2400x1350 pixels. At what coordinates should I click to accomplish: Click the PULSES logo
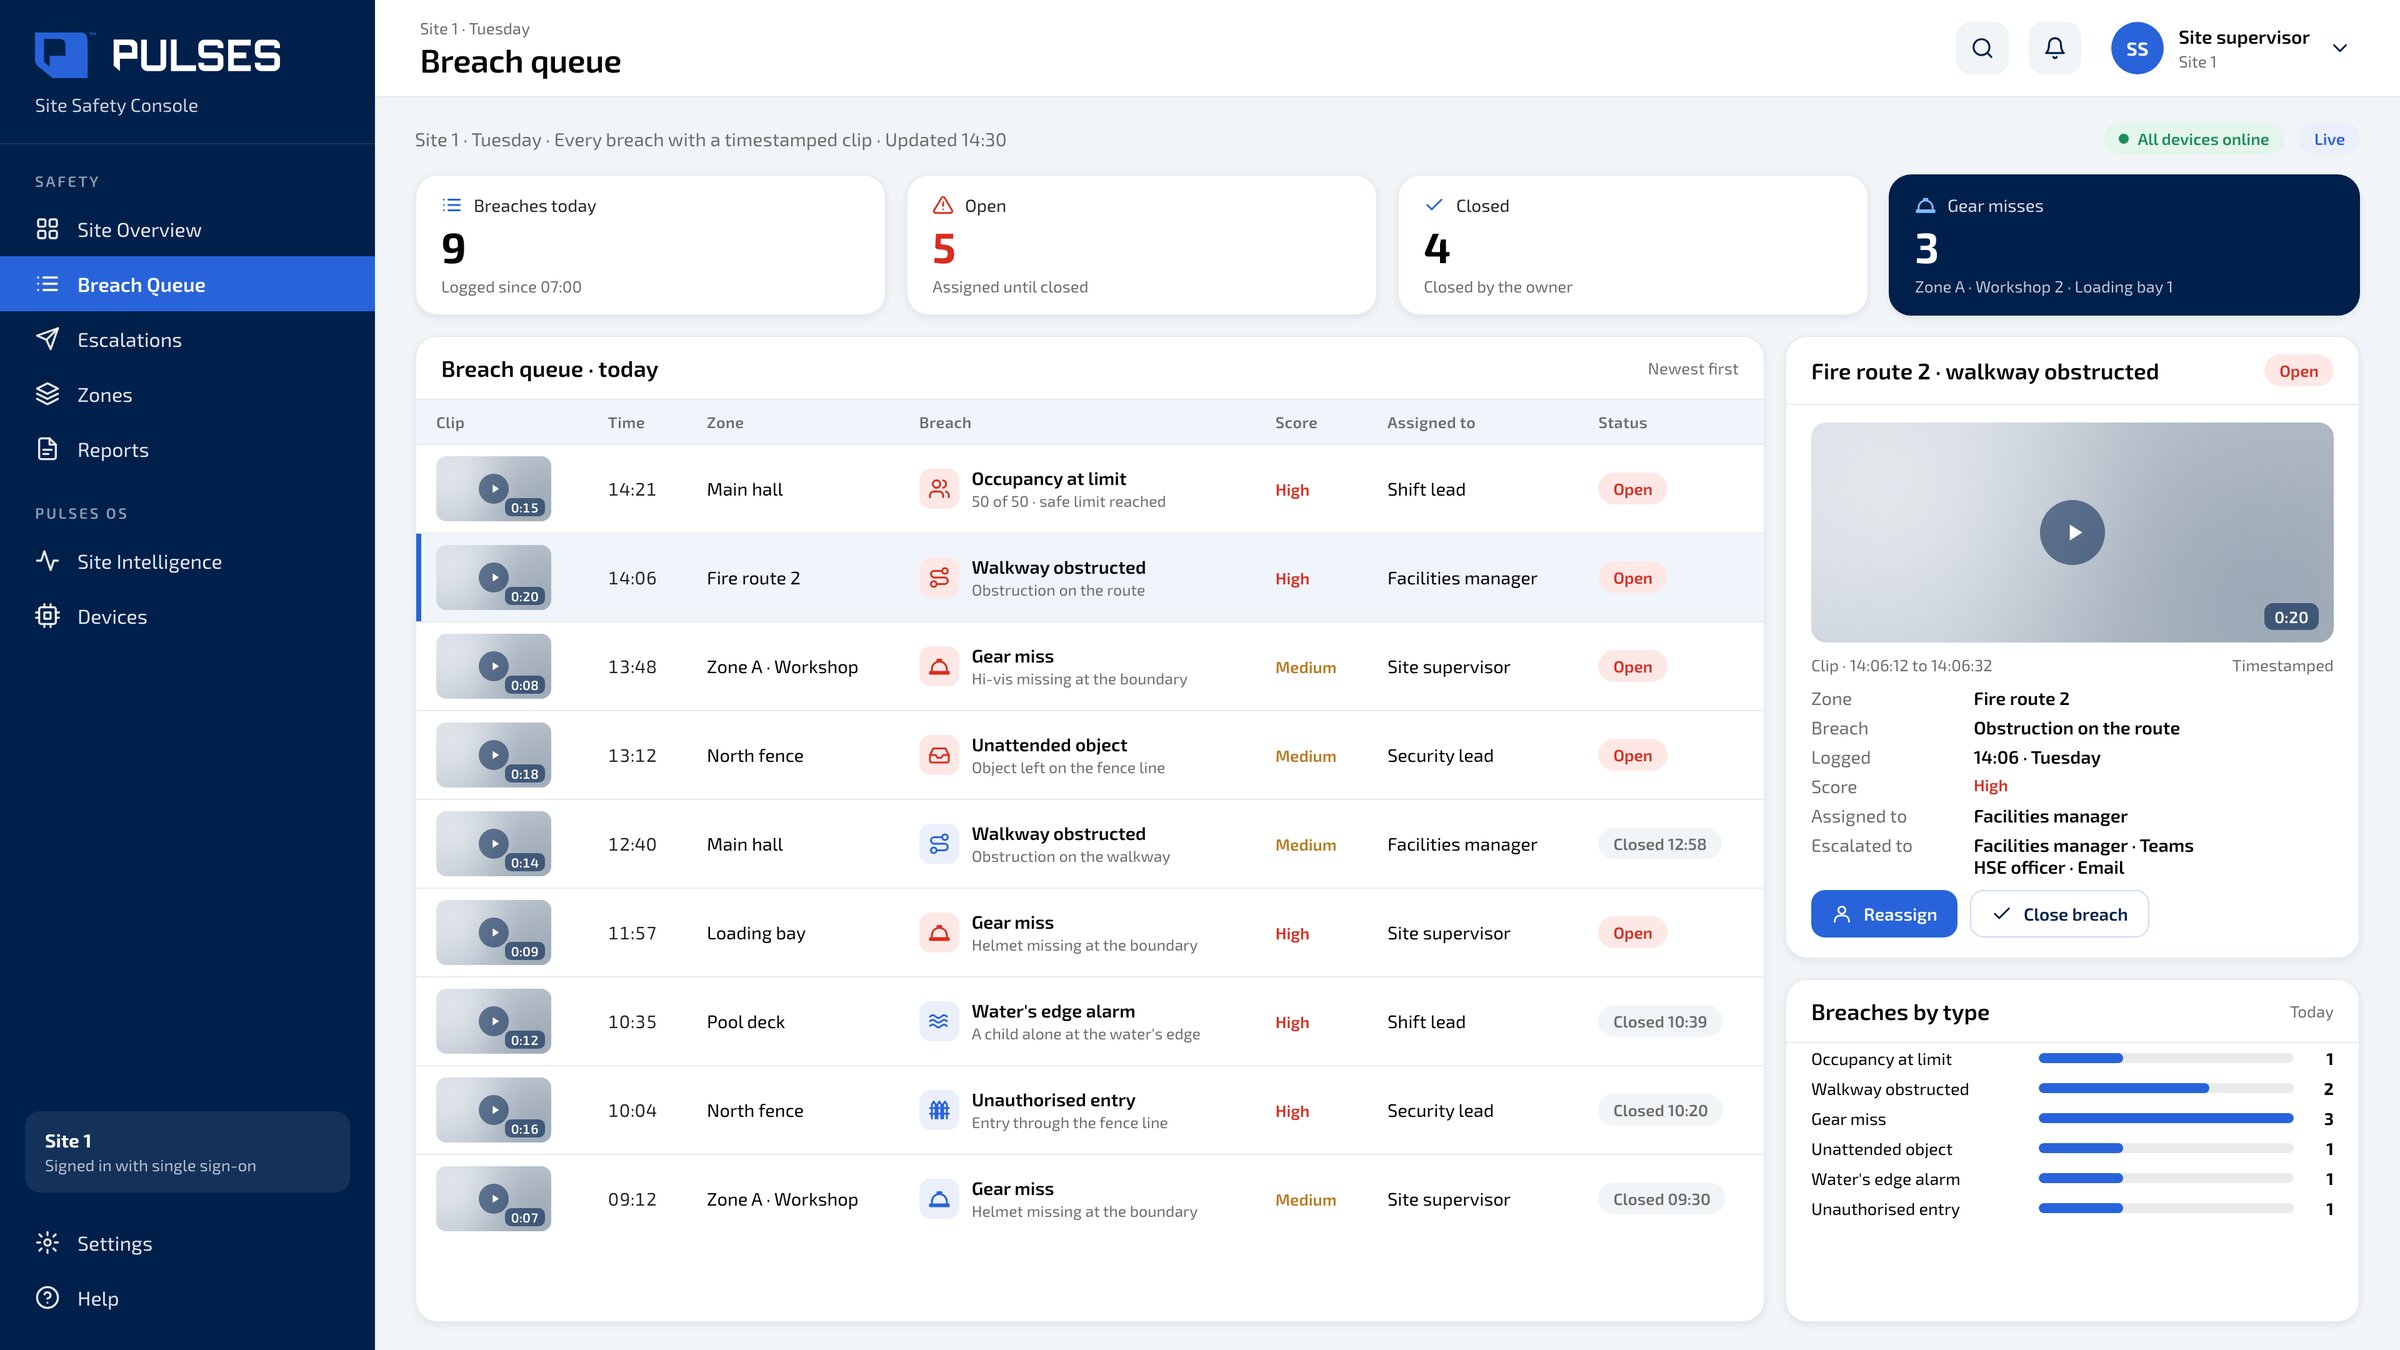158,55
